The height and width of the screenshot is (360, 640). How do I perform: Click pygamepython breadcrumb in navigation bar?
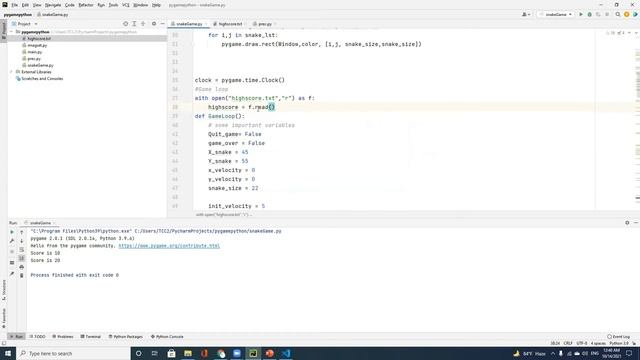coord(18,15)
